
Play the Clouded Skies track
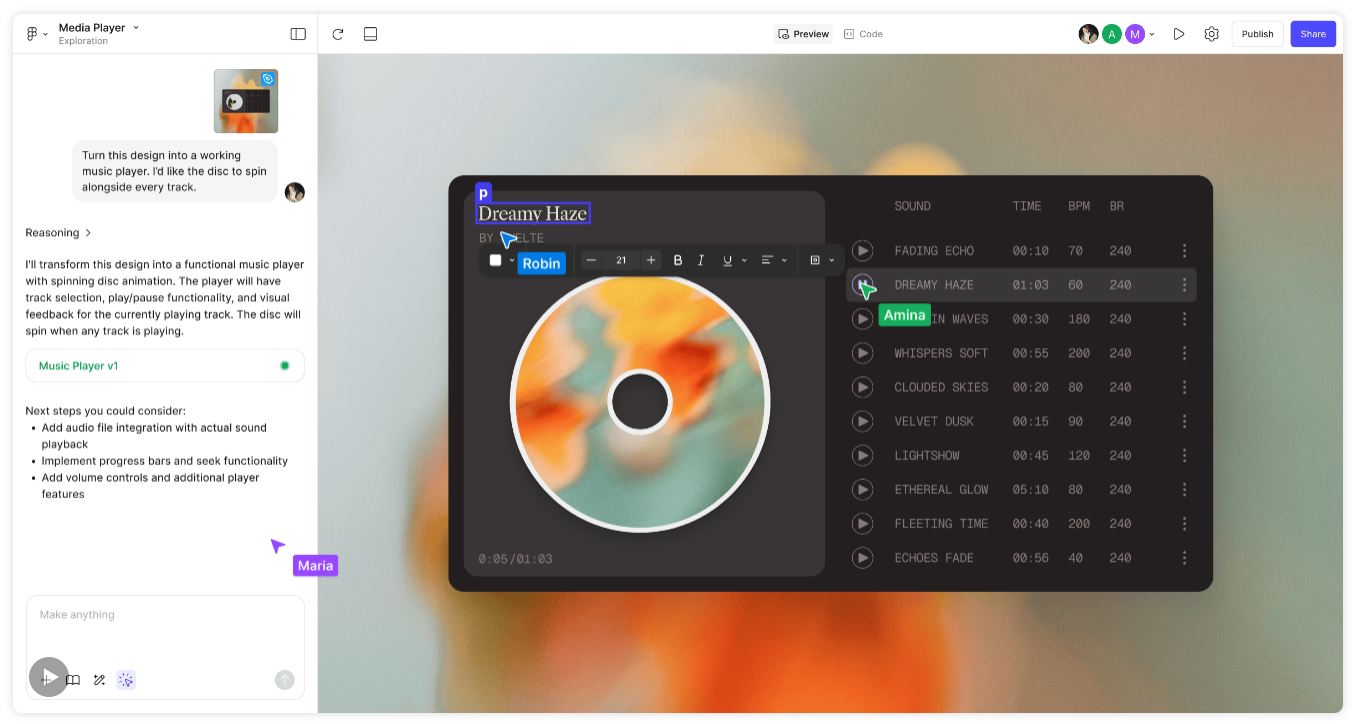862,387
